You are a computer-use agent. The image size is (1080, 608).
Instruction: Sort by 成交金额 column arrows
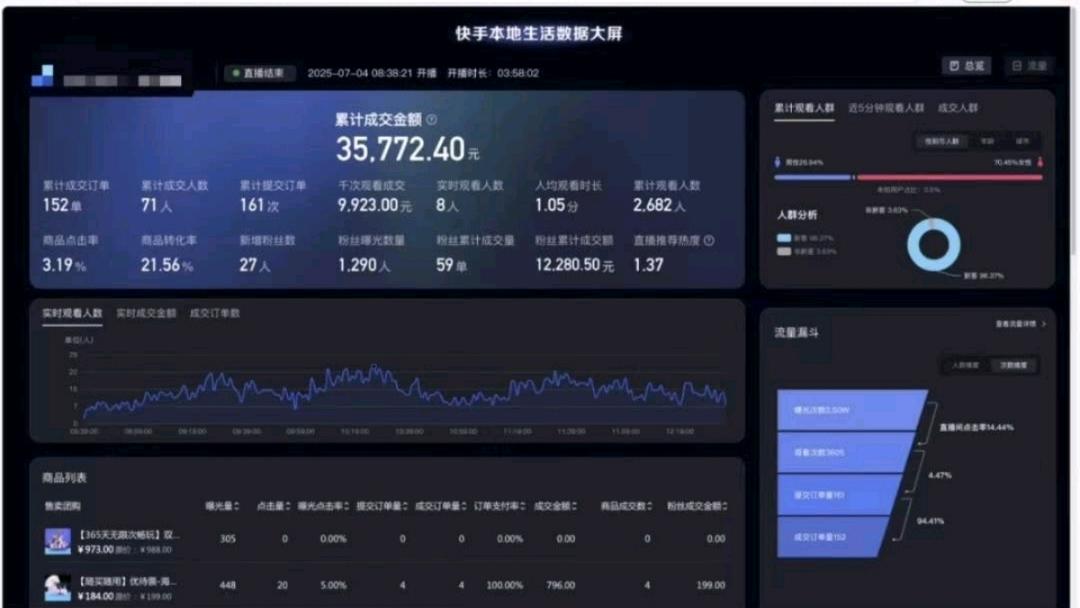[x=574, y=506]
